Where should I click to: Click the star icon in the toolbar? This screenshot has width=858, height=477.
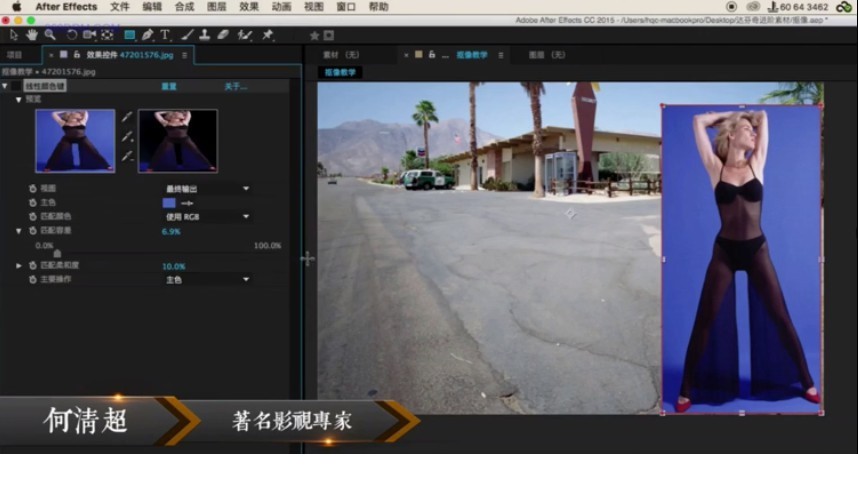tap(314, 36)
